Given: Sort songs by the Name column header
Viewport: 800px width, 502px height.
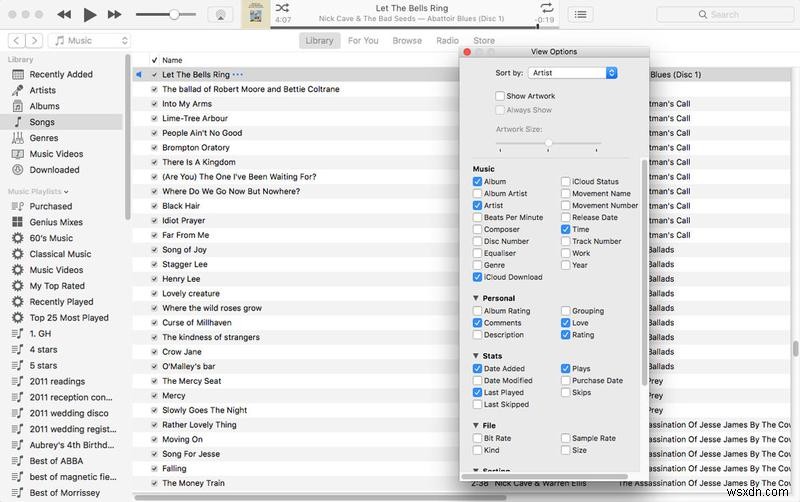Looking at the screenshot, I should tap(172, 60).
